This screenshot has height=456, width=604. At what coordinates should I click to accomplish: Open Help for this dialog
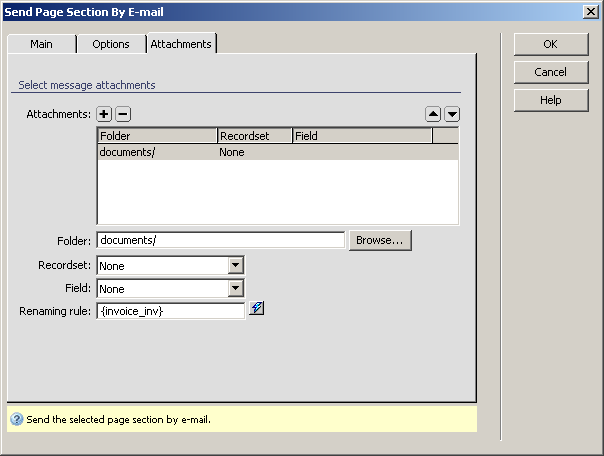pyautogui.click(x=550, y=100)
